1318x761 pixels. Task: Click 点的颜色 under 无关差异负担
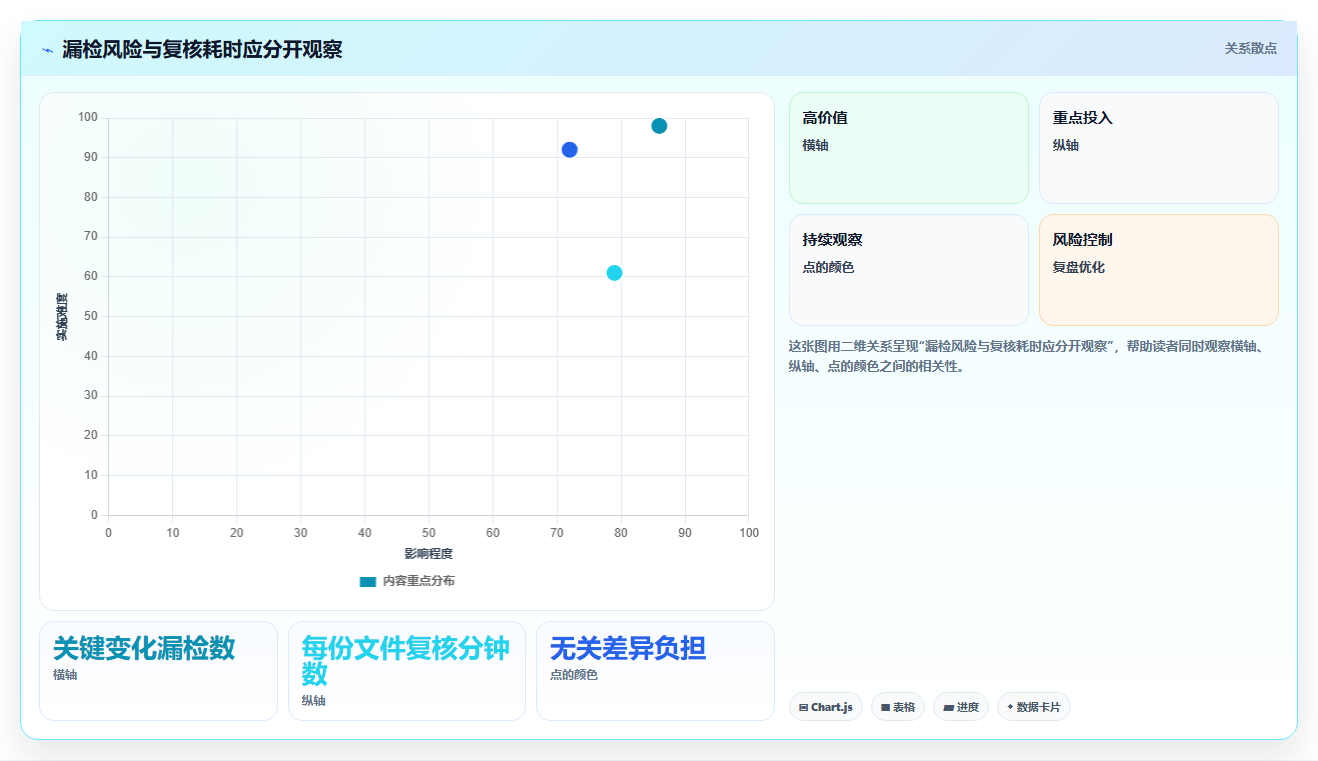coord(574,675)
